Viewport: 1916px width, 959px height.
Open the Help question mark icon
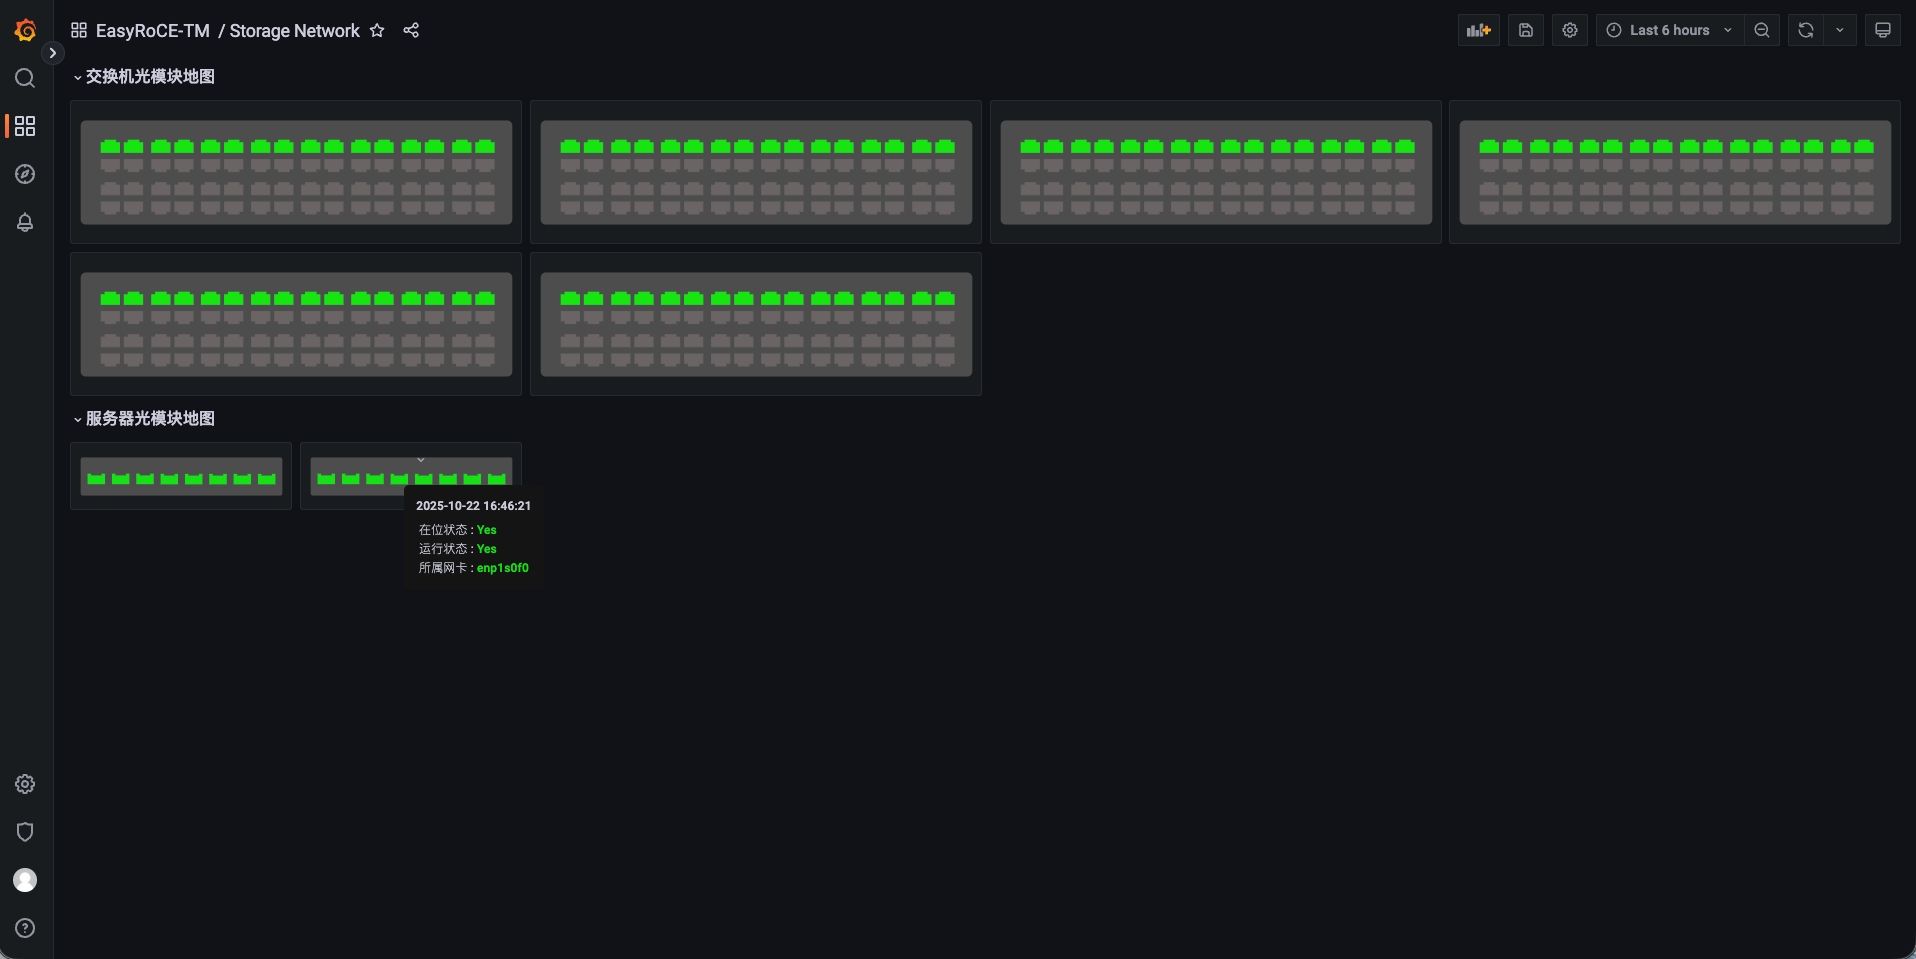click(25, 928)
